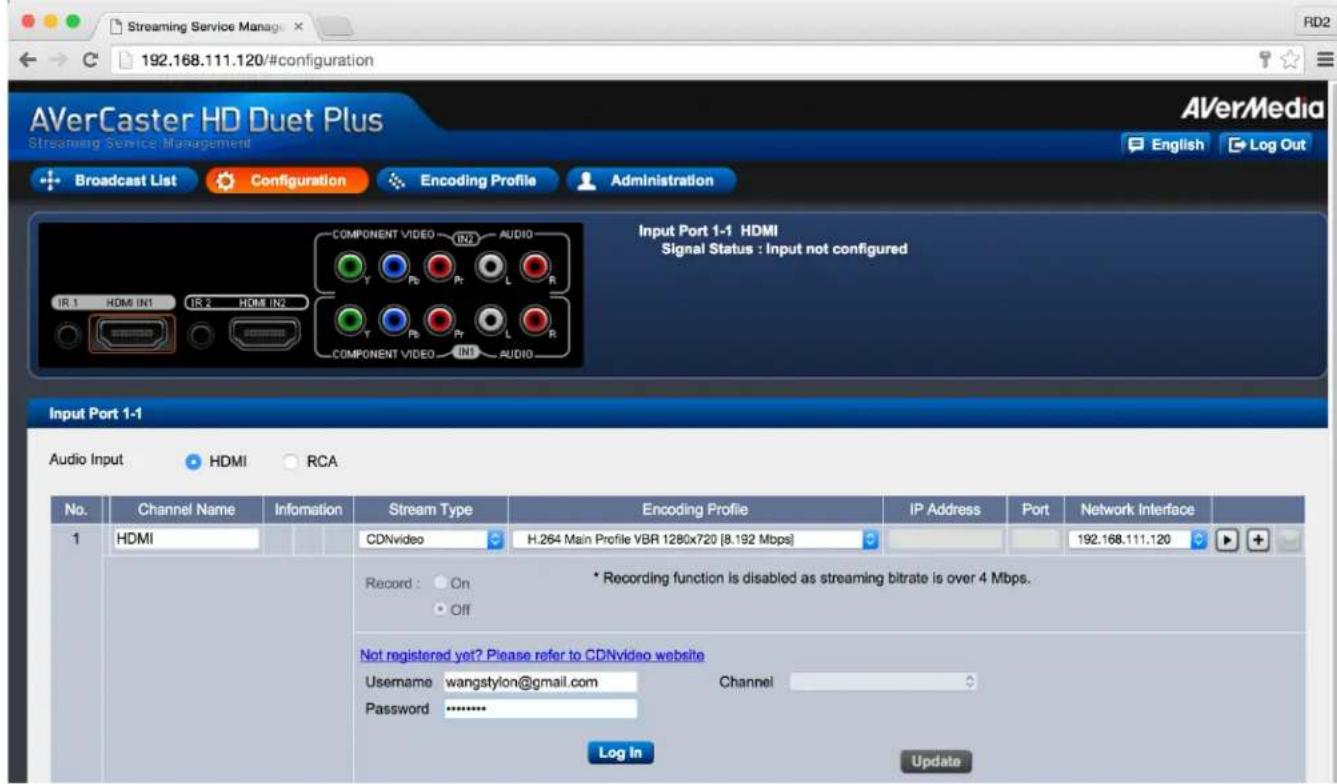
Task: Click the disabled minus button in row 1
Action: (1290, 540)
